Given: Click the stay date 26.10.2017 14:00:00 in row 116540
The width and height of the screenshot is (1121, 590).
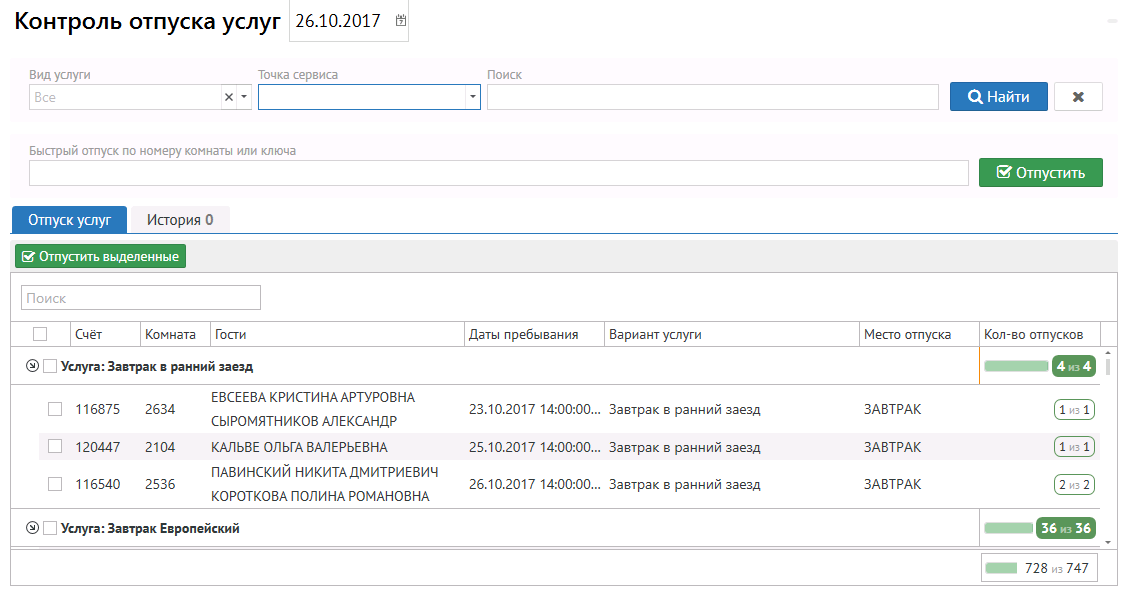Looking at the screenshot, I should coord(535,484).
